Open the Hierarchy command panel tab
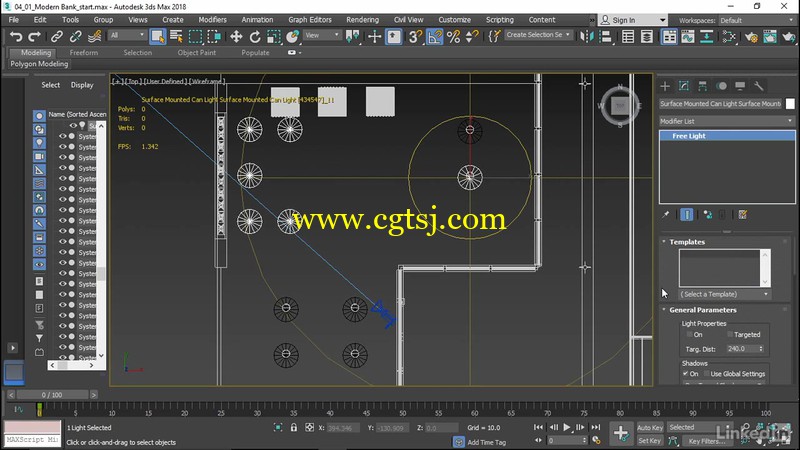 point(703,86)
